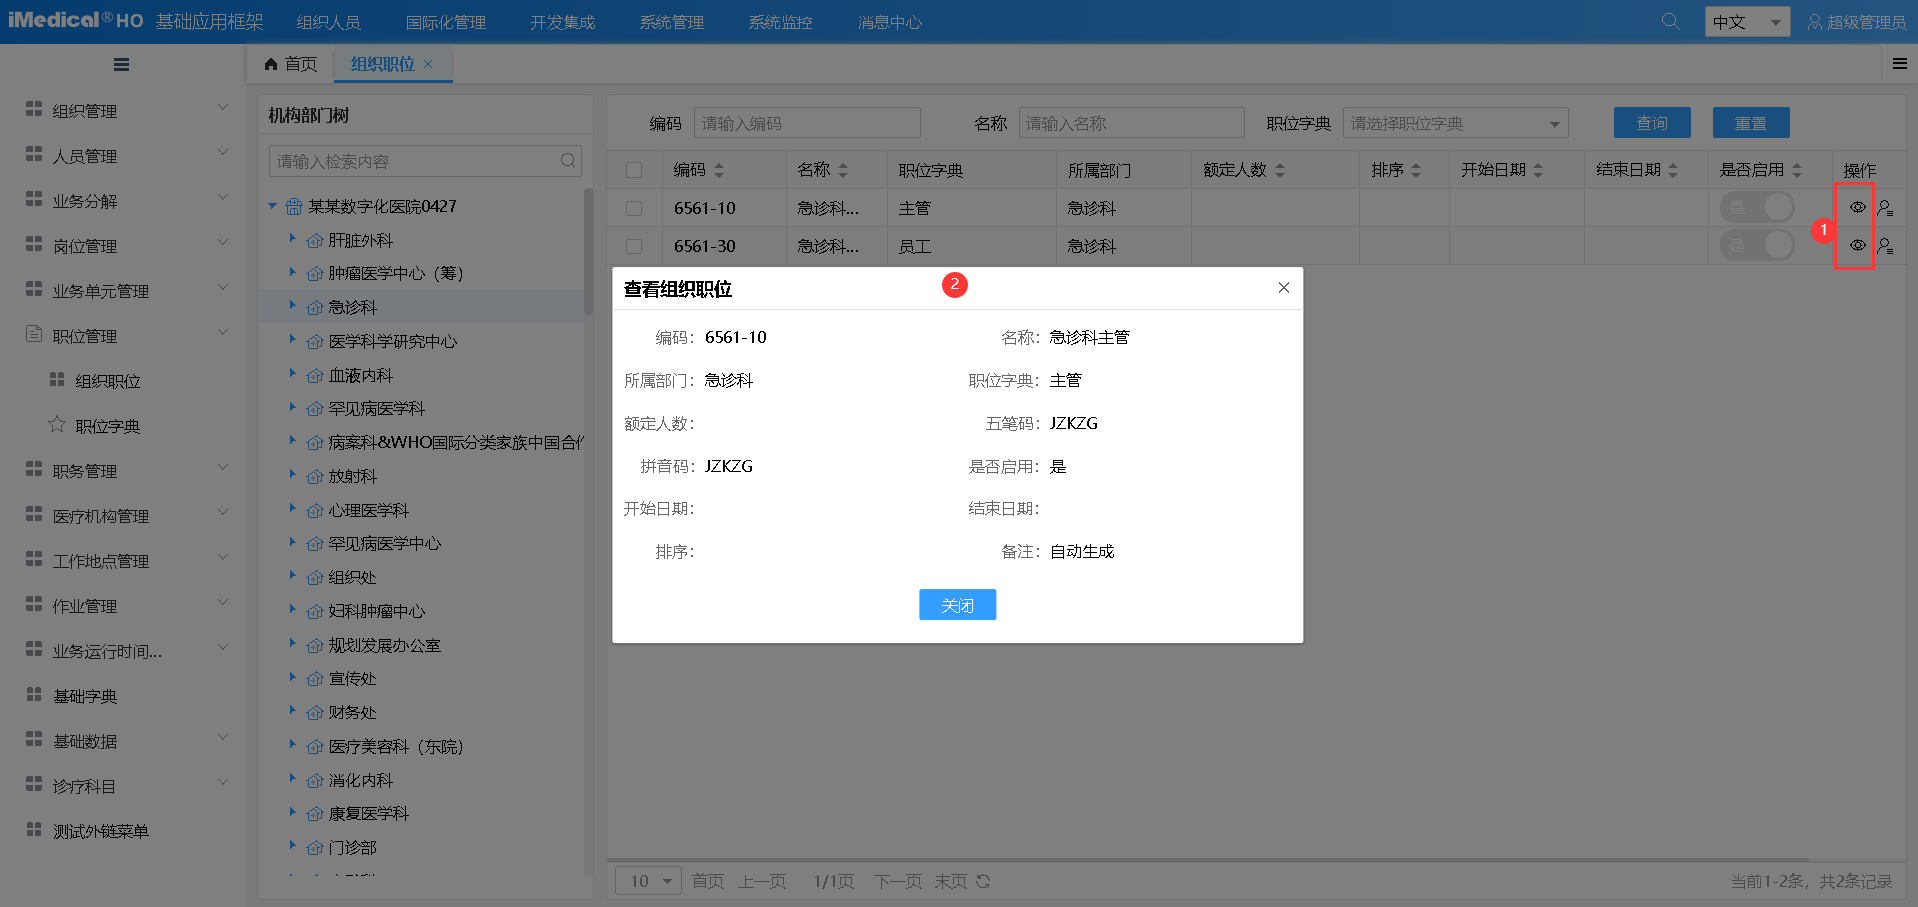Click the department tree vertical scrollbar
The image size is (1918, 907).
[588, 250]
